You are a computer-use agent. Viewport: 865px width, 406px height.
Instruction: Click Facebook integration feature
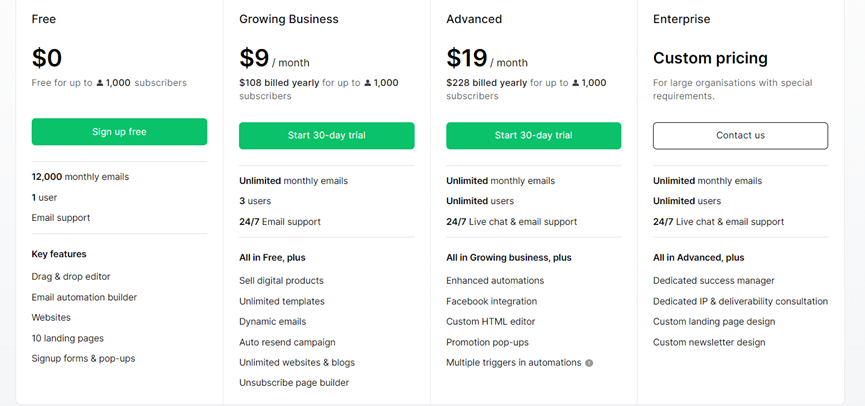(491, 301)
